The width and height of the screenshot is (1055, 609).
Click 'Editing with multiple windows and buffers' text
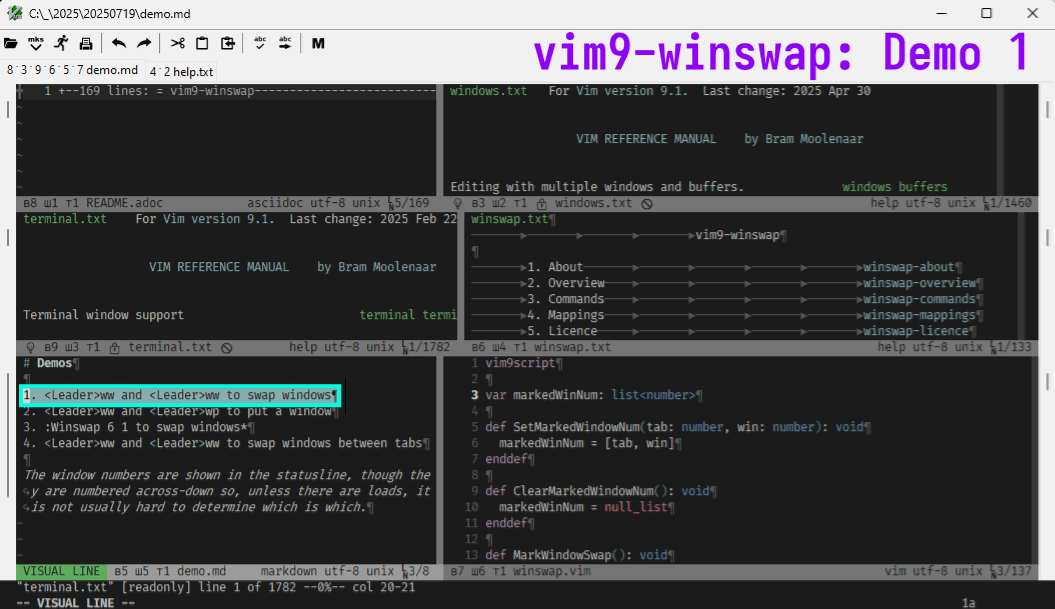(x=597, y=187)
